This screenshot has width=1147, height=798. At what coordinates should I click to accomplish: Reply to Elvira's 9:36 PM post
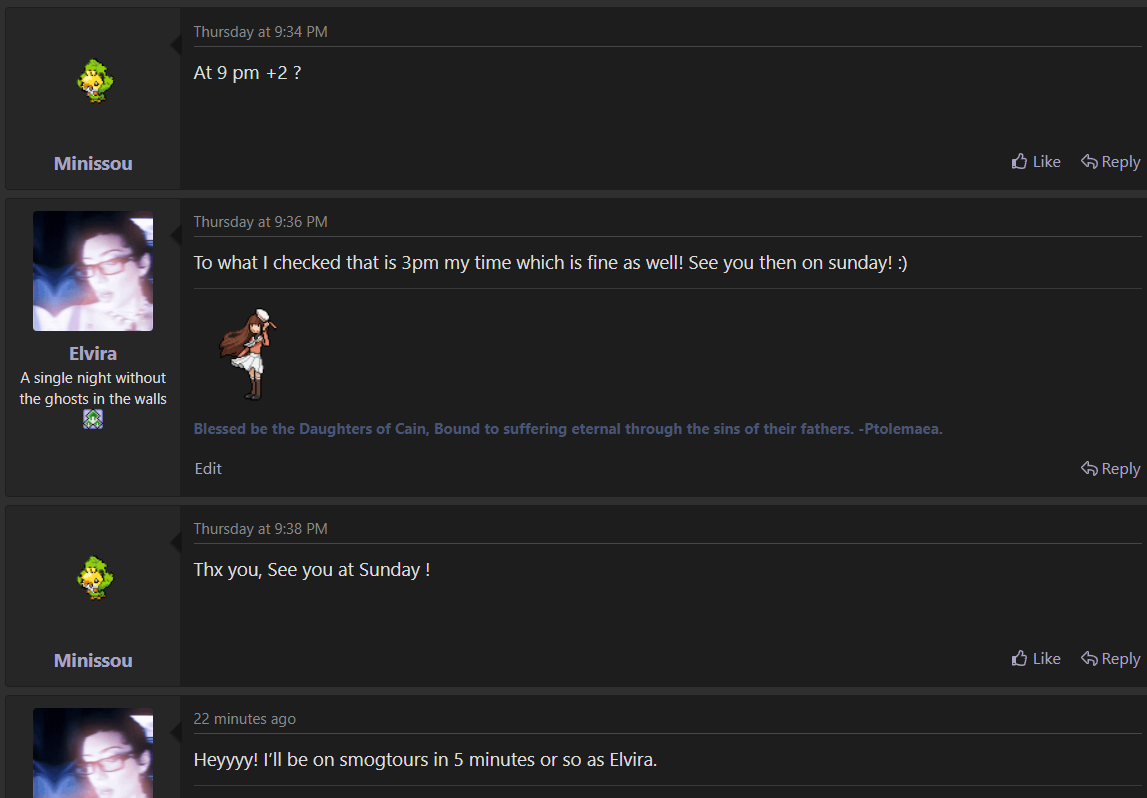(1110, 469)
